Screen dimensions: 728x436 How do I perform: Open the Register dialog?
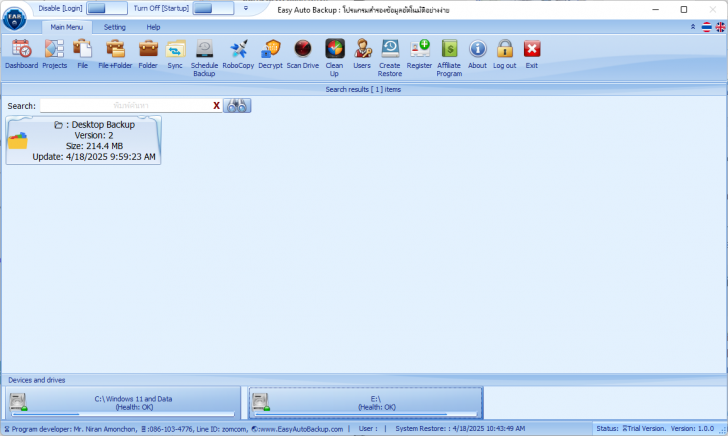pos(419,54)
